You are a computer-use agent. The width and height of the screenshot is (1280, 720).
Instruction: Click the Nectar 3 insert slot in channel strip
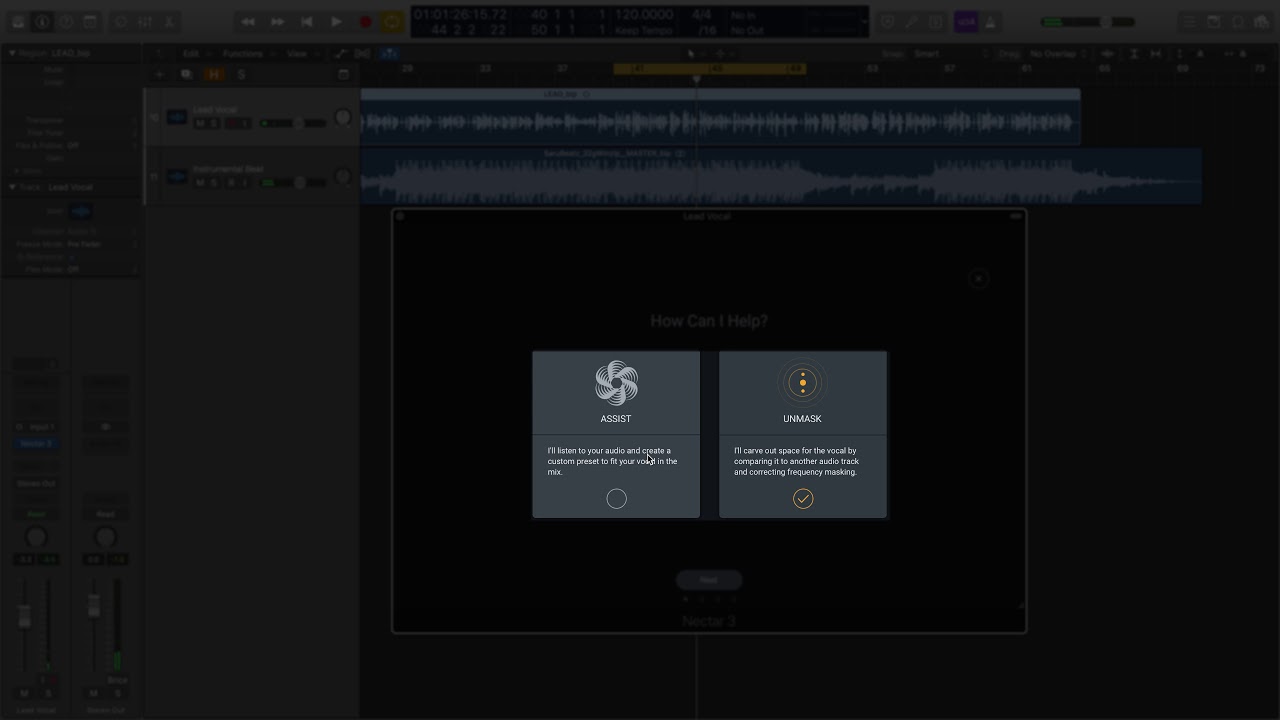coord(36,444)
